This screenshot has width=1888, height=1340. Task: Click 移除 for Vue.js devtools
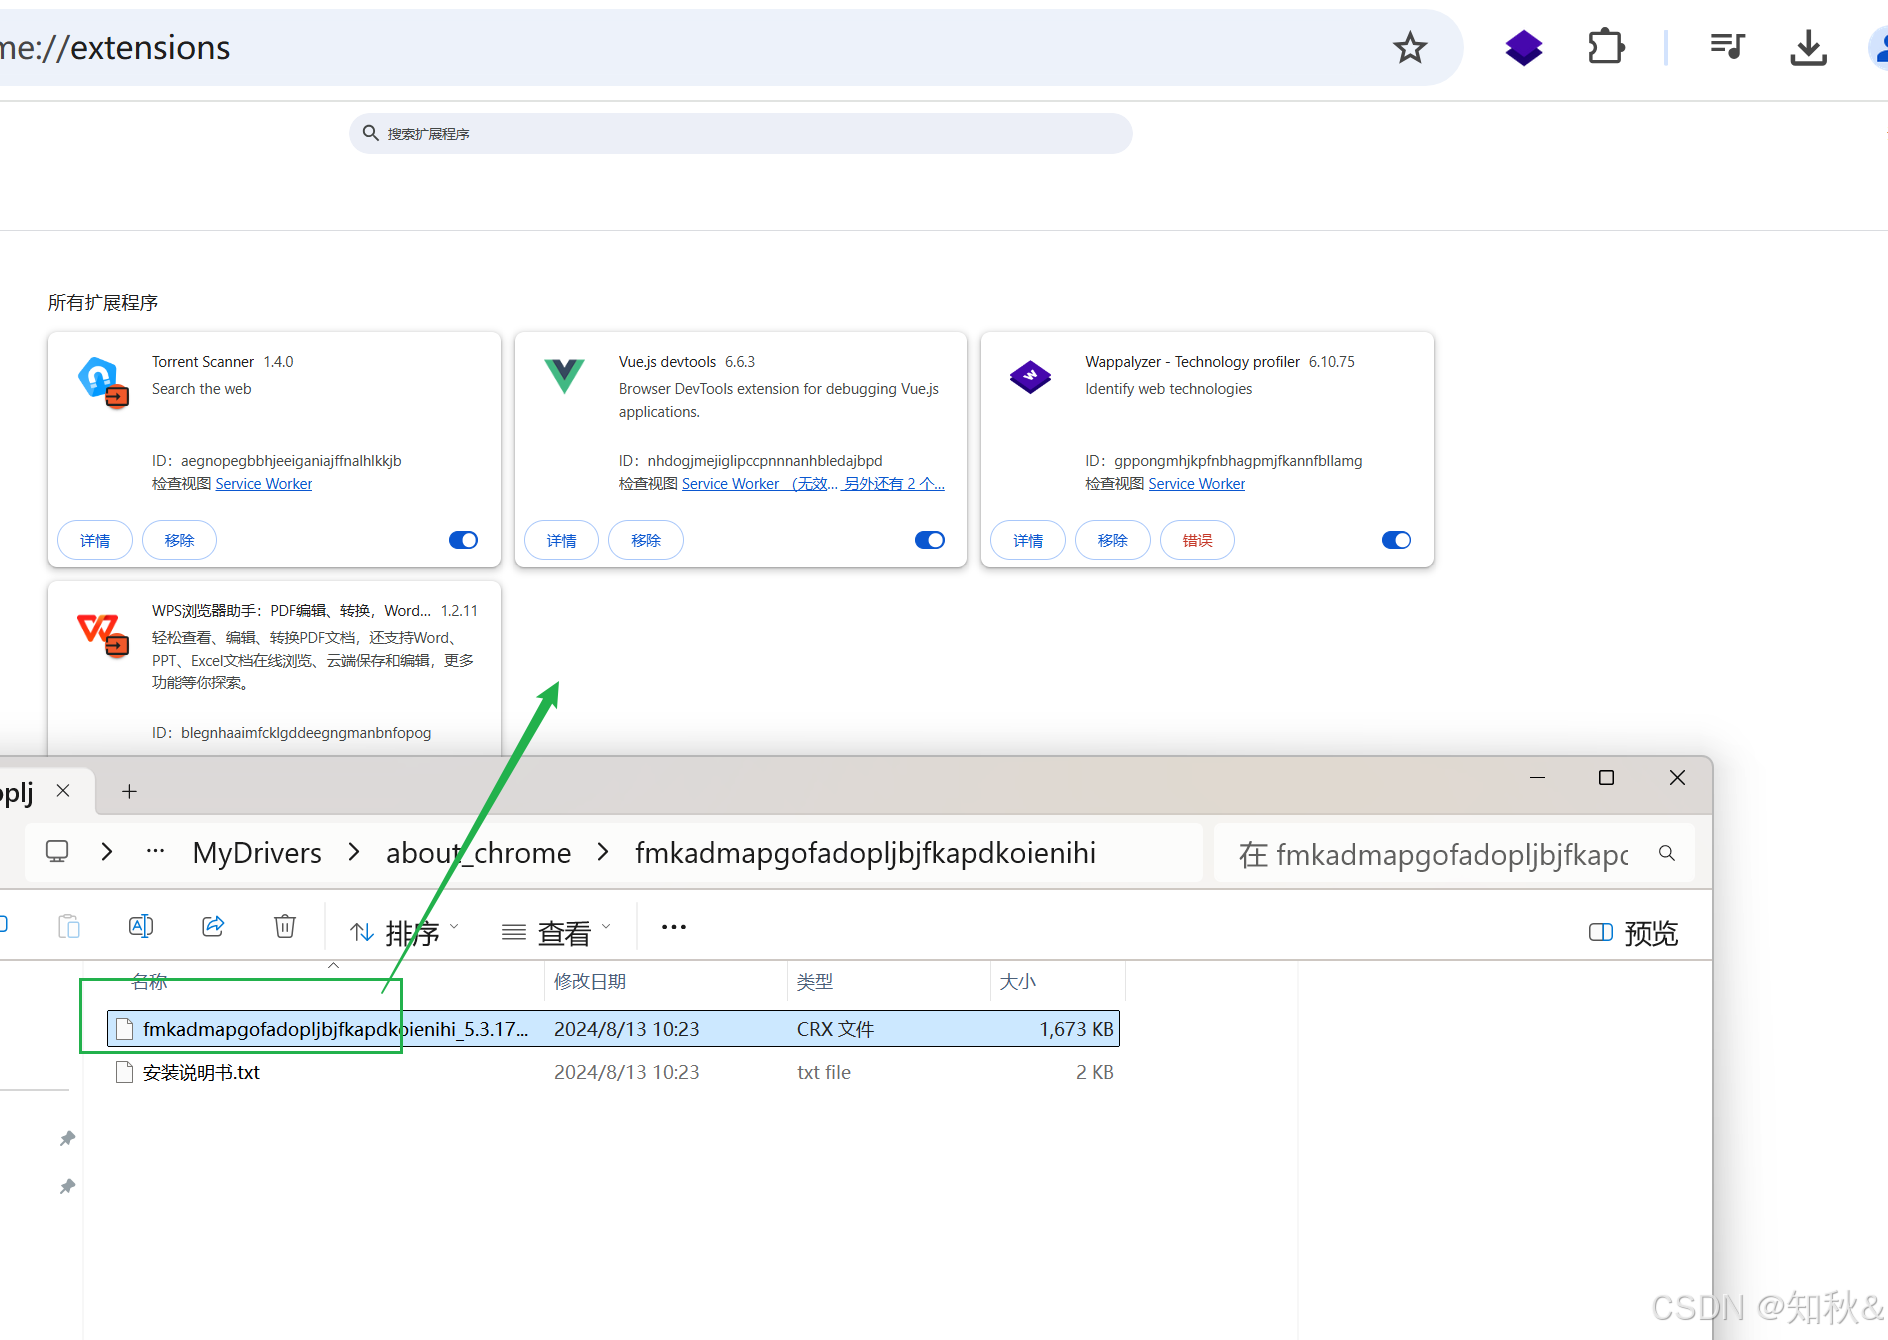(x=646, y=540)
